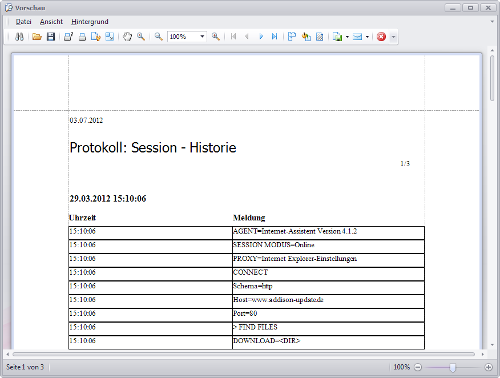Click the date '03.07.2012'

pos(86,120)
